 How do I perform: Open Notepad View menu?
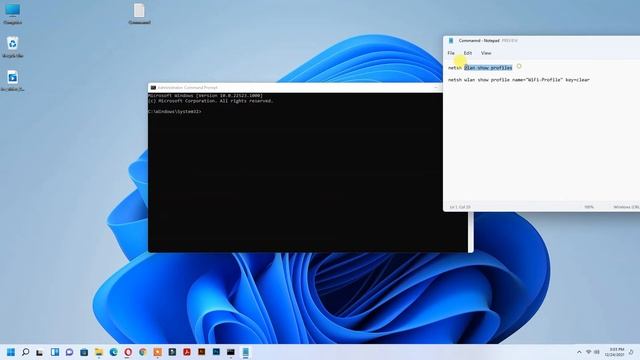[x=486, y=53]
